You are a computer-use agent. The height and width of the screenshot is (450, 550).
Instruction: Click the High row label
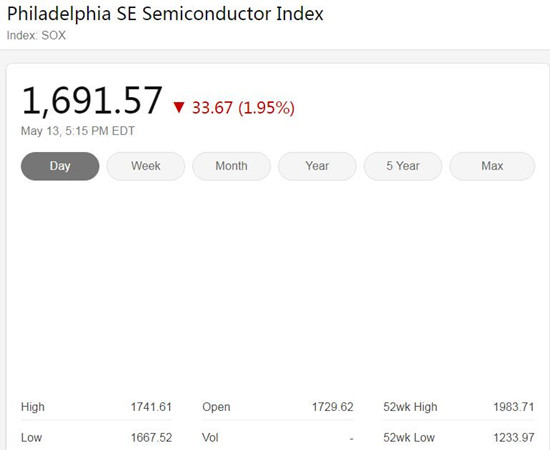click(x=33, y=407)
